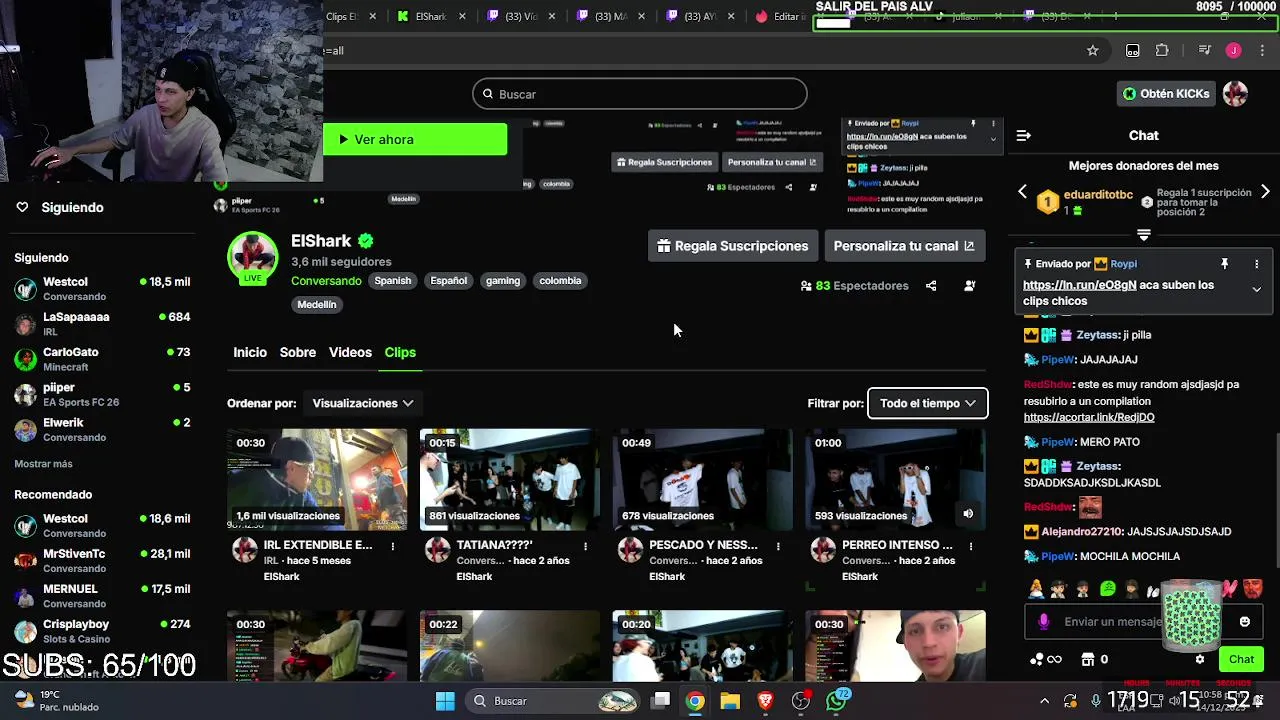This screenshot has width=1280, height=720.
Task: Open the browser extensions puzzle icon
Action: (x=1162, y=51)
